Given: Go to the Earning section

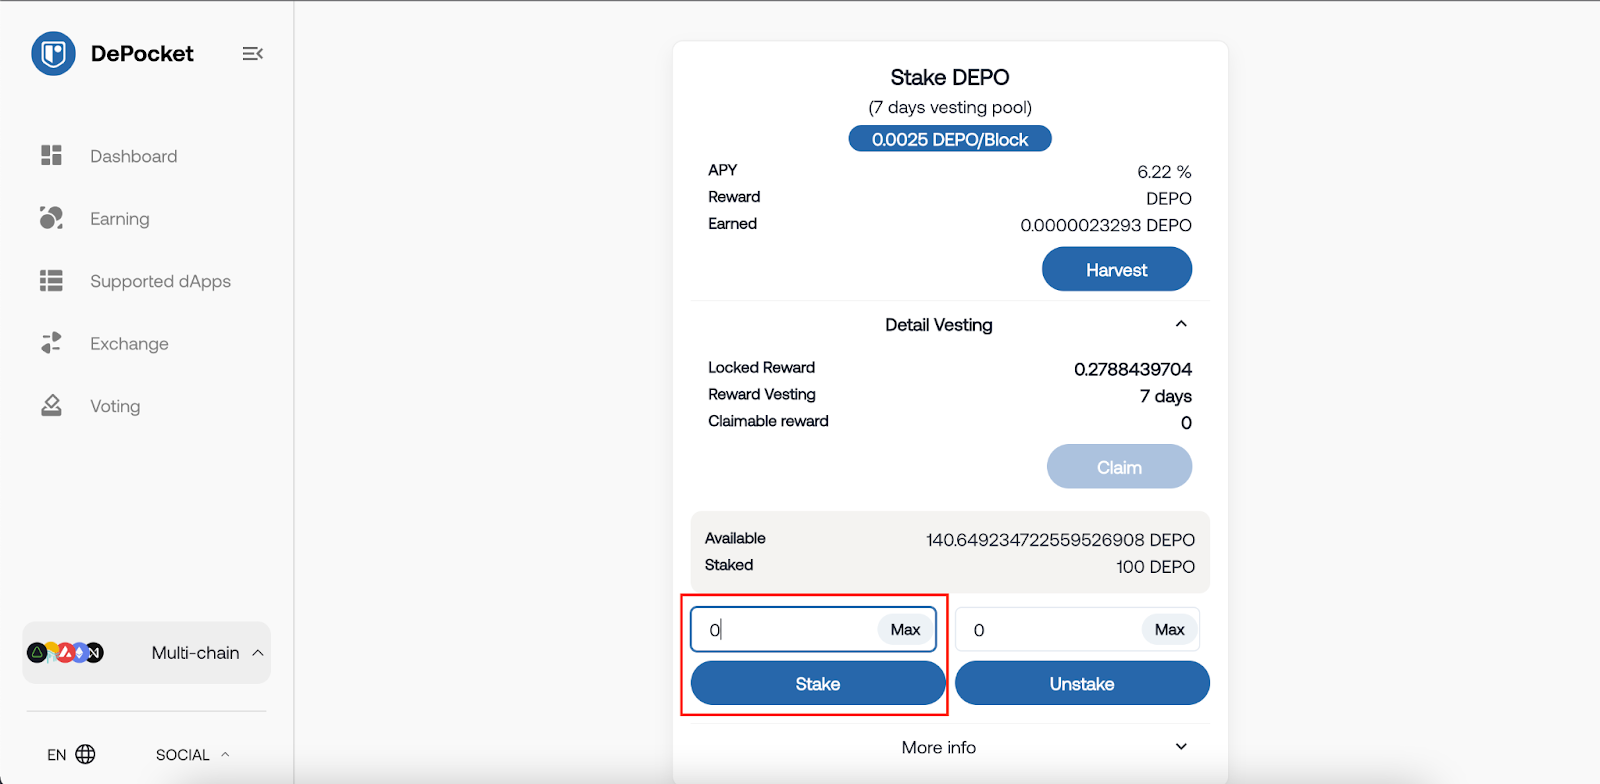Looking at the screenshot, I should click(x=120, y=219).
